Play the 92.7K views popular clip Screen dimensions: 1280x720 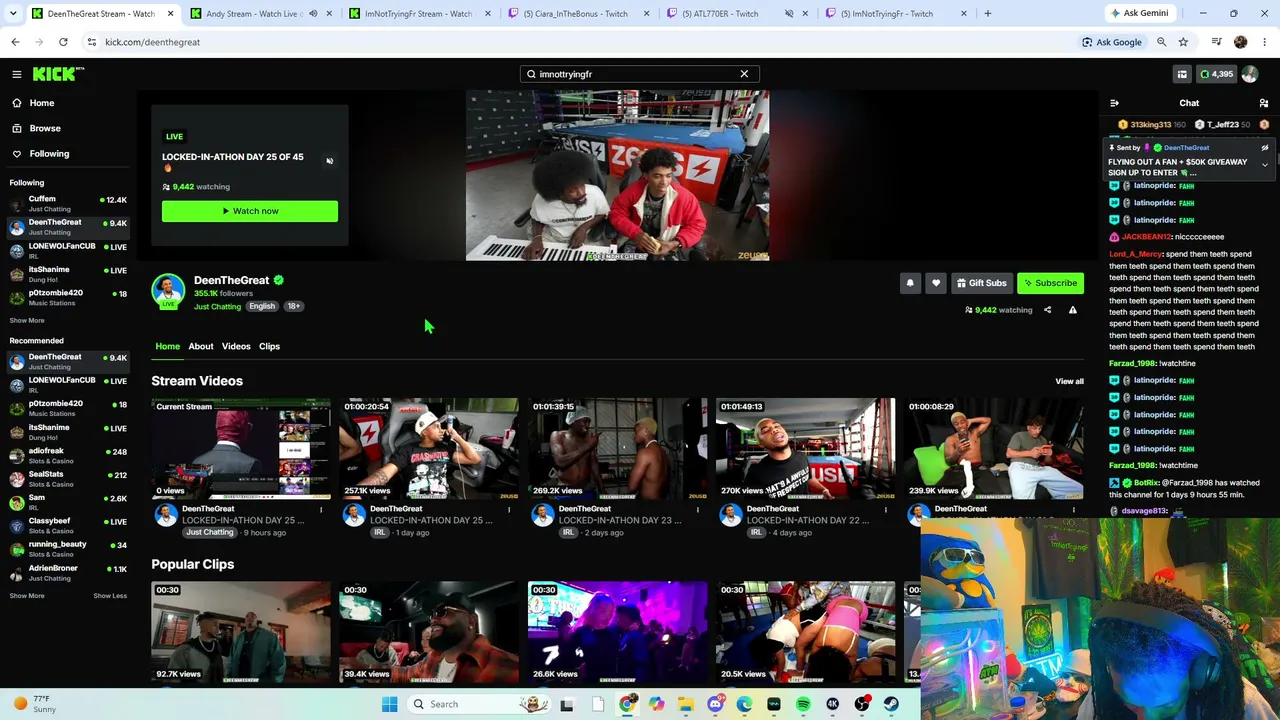point(241,632)
